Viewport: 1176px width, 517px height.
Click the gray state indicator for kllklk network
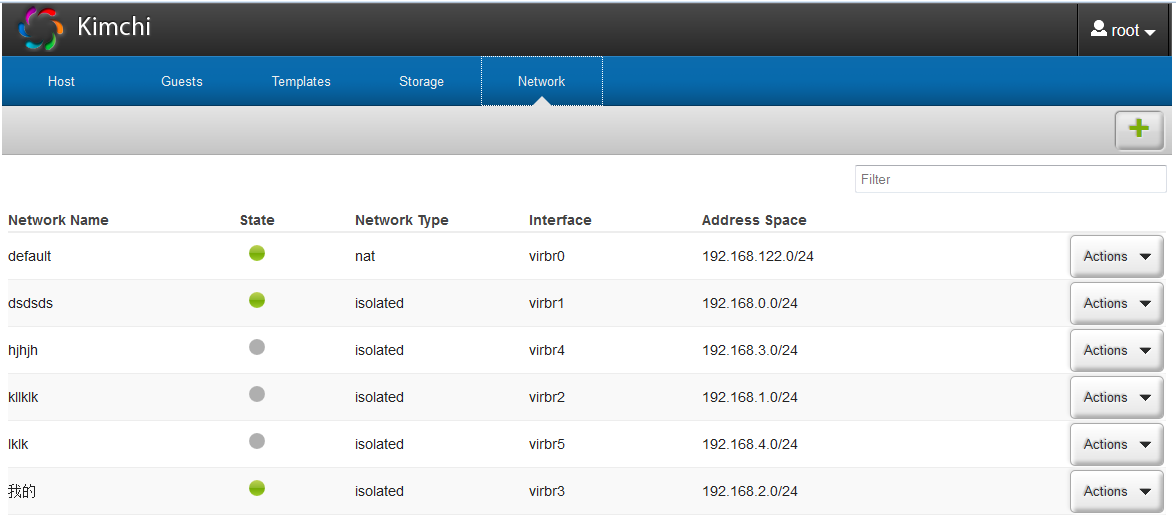pyautogui.click(x=257, y=394)
